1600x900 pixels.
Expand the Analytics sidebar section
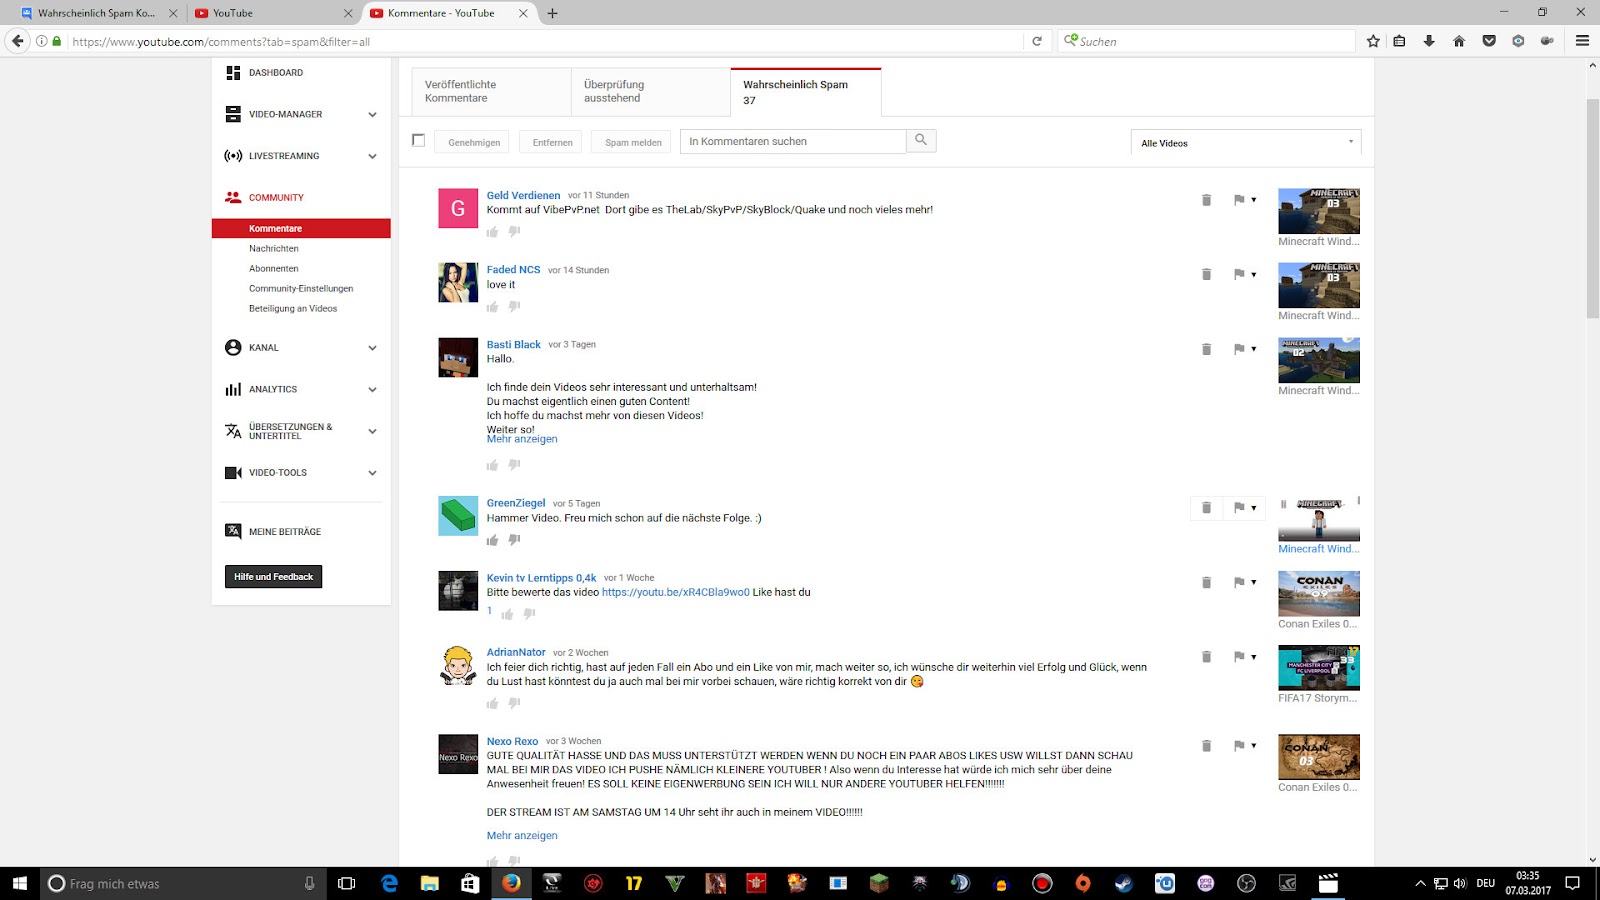tap(372, 390)
